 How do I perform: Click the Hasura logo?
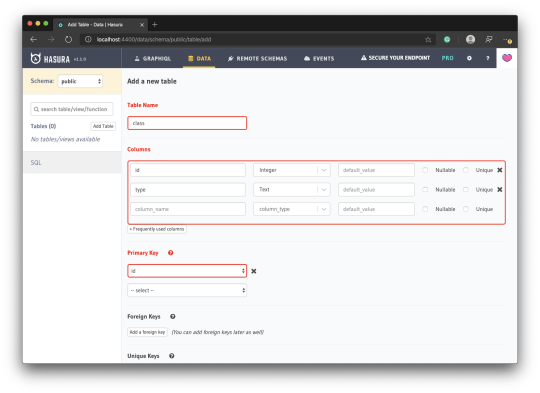tap(50, 59)
